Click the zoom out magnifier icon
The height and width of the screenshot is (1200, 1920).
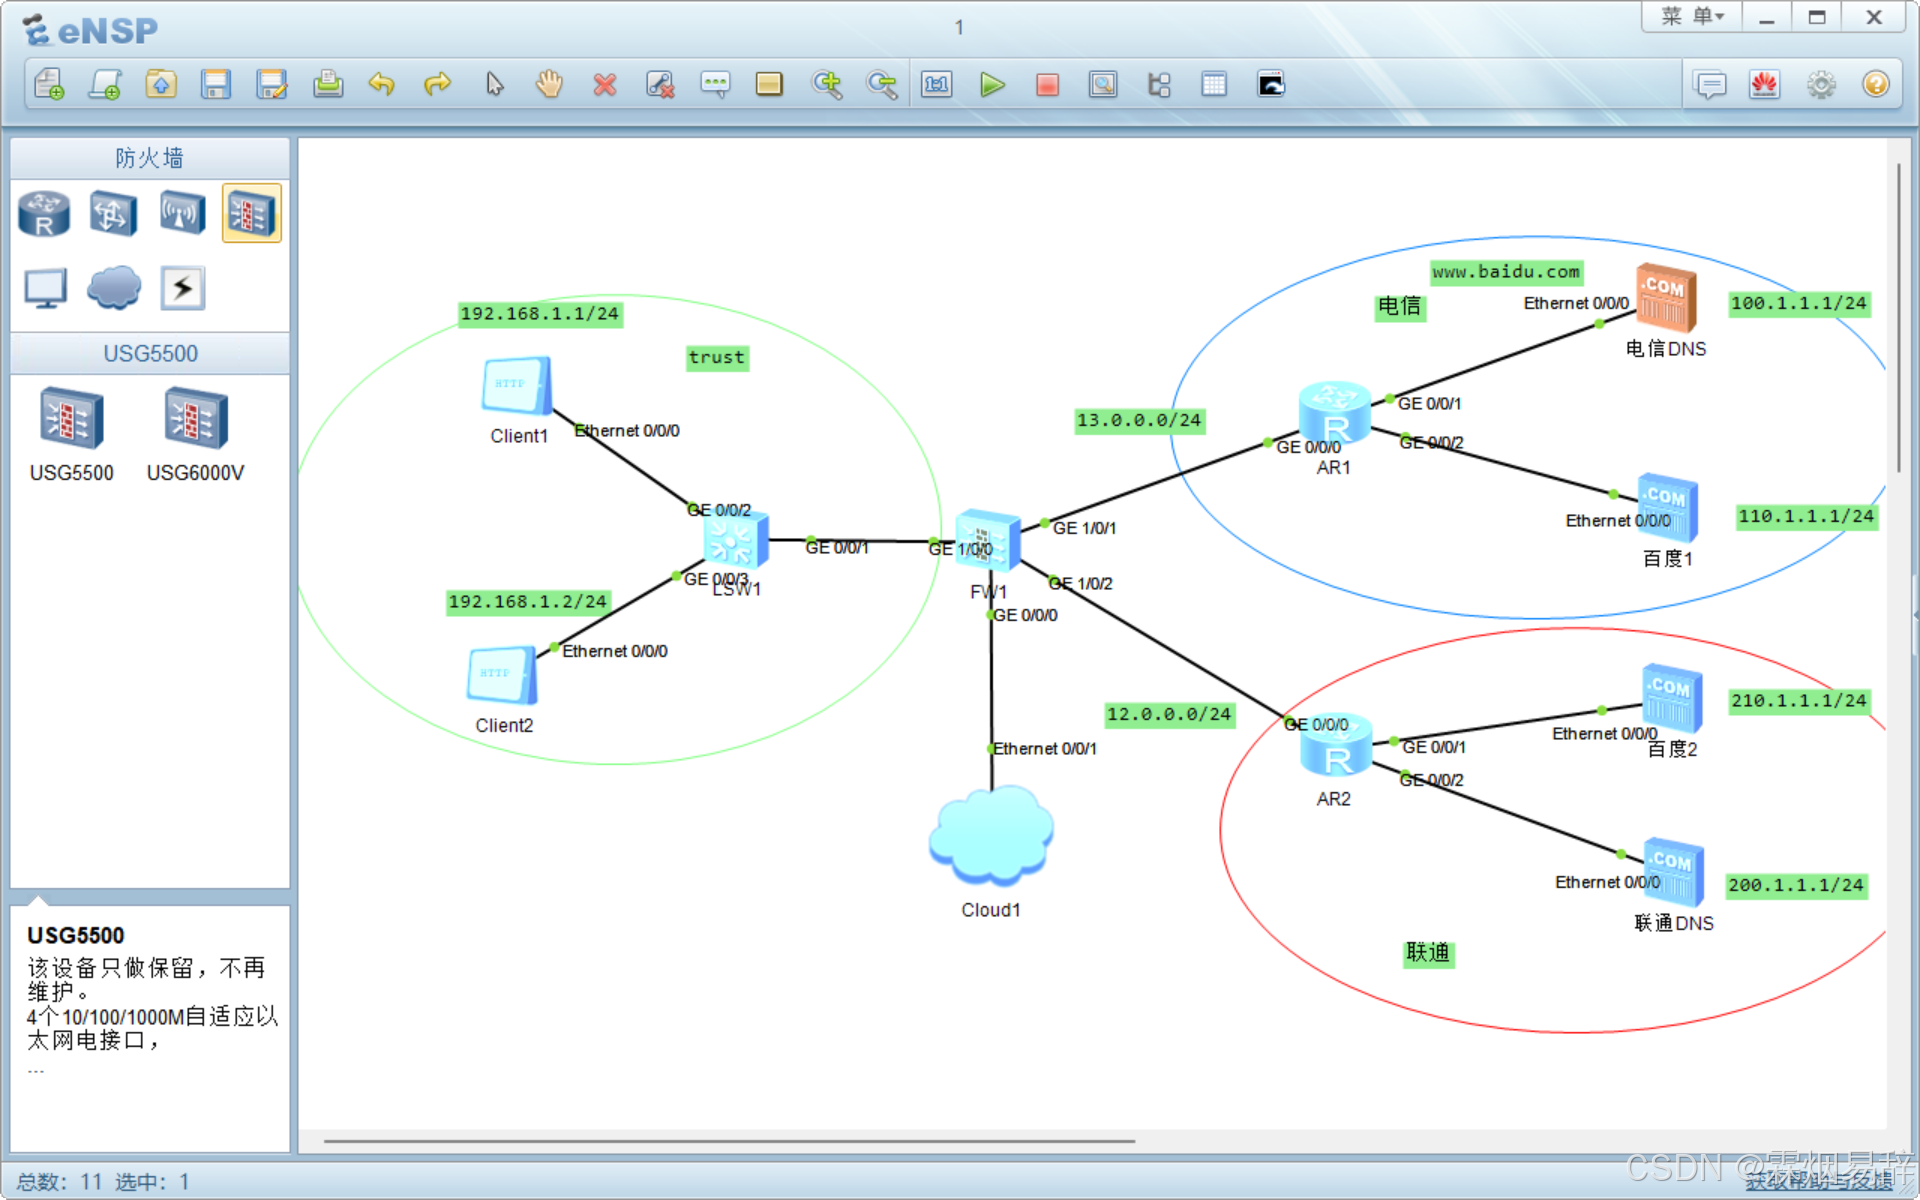(x=882, y=85)
